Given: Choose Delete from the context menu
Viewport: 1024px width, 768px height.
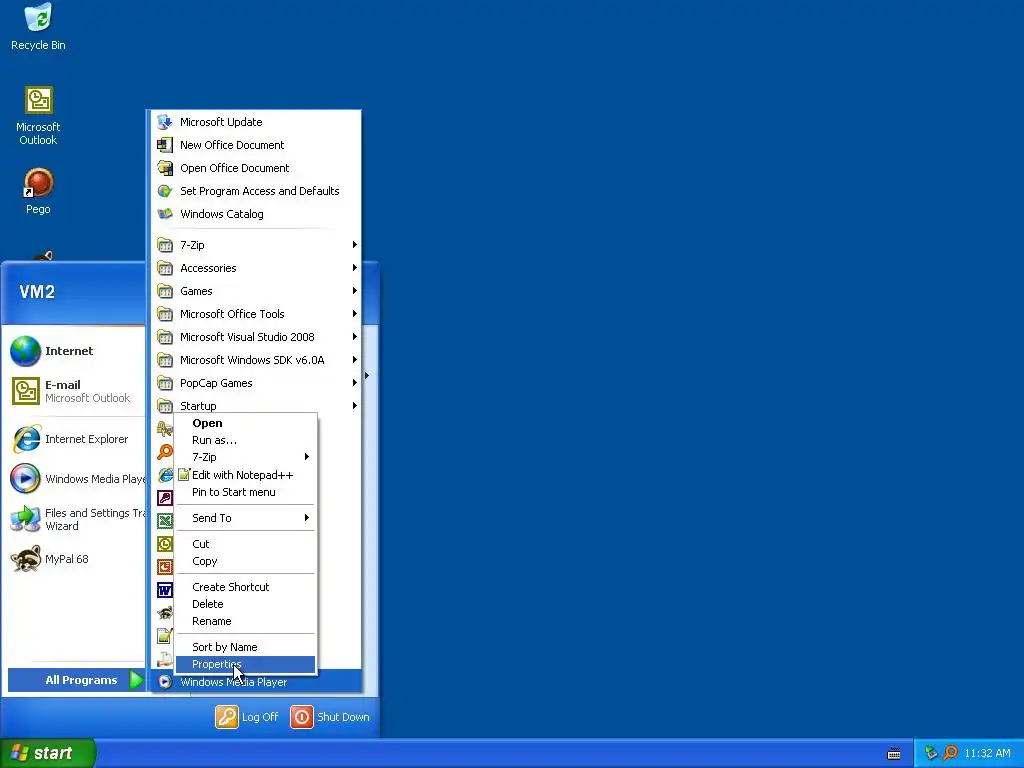Looking at the screenshot, I should pos(246,604).
